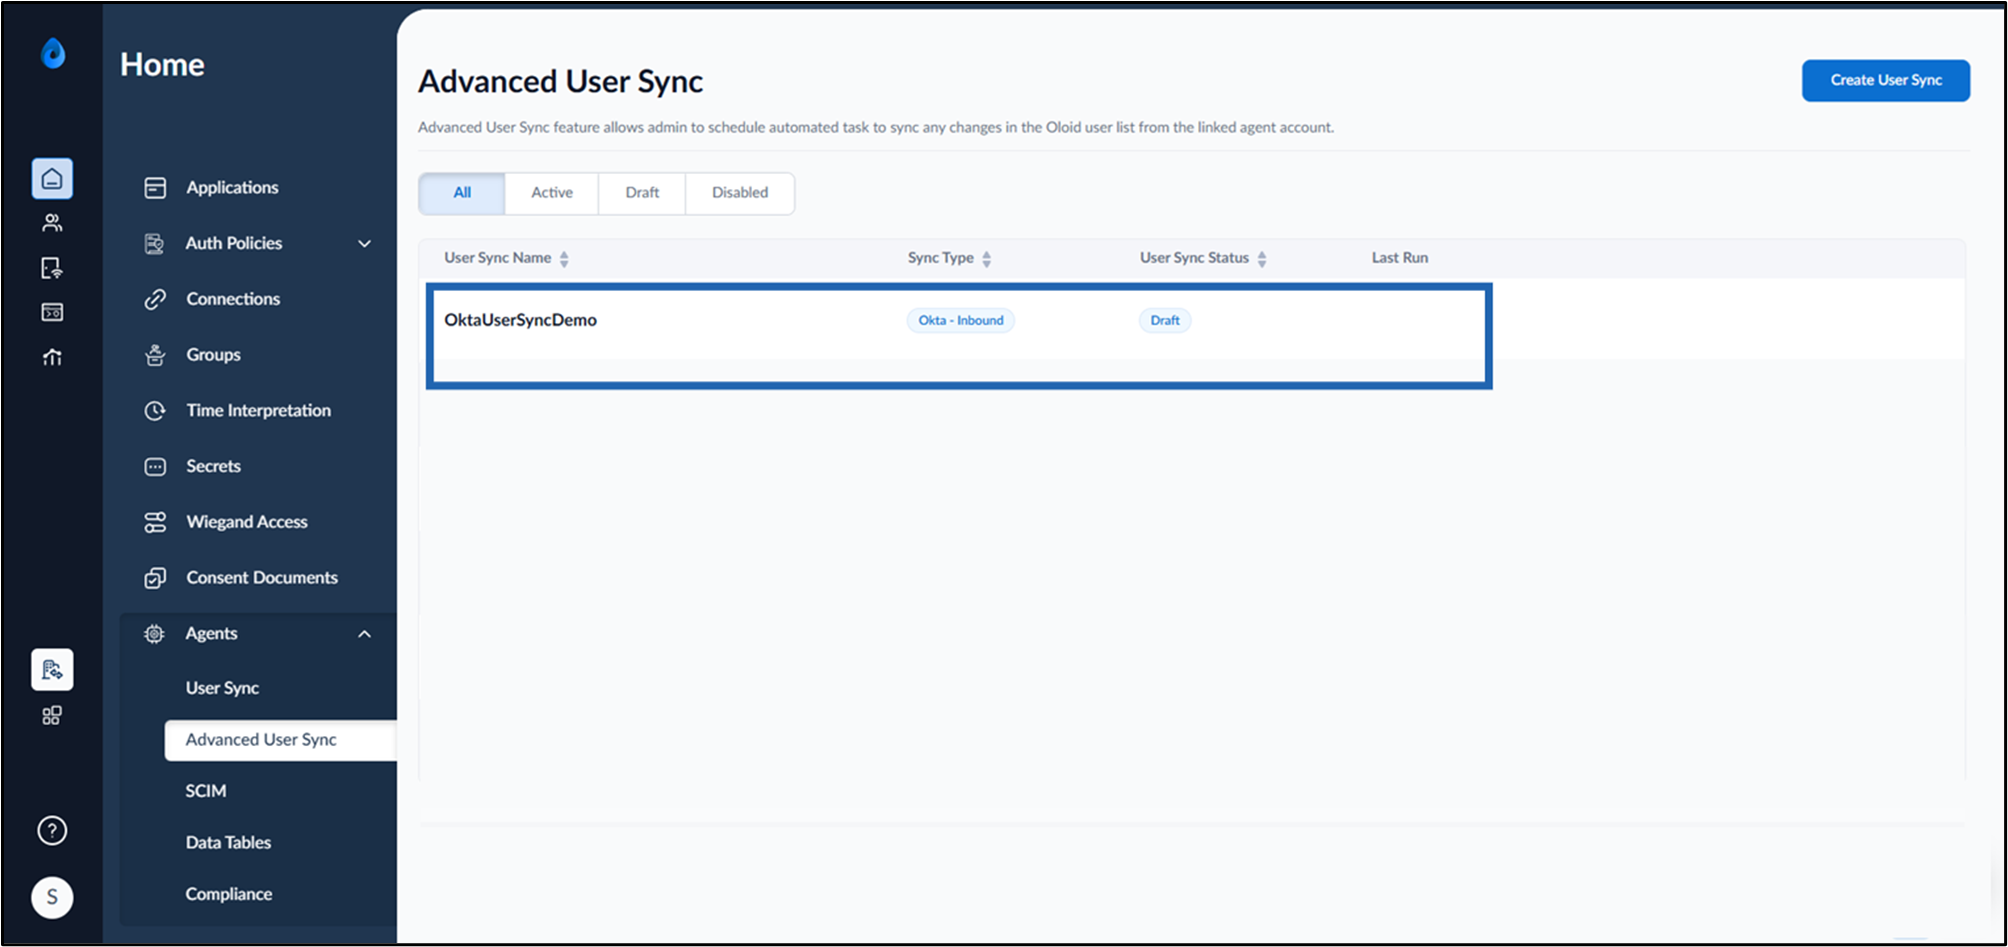
Task: Open Secrets in the sidebar
Action: coord(213,466)
